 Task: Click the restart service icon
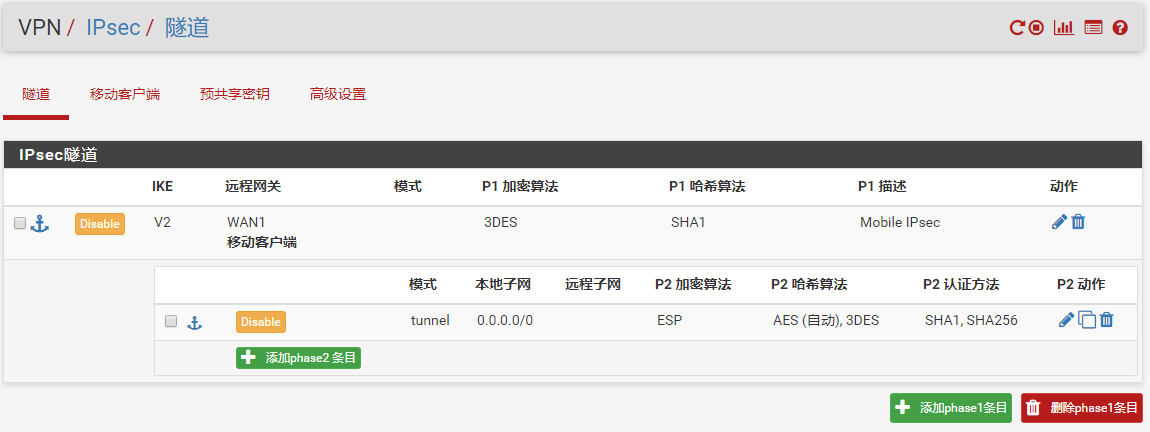tap(1017, 28)
